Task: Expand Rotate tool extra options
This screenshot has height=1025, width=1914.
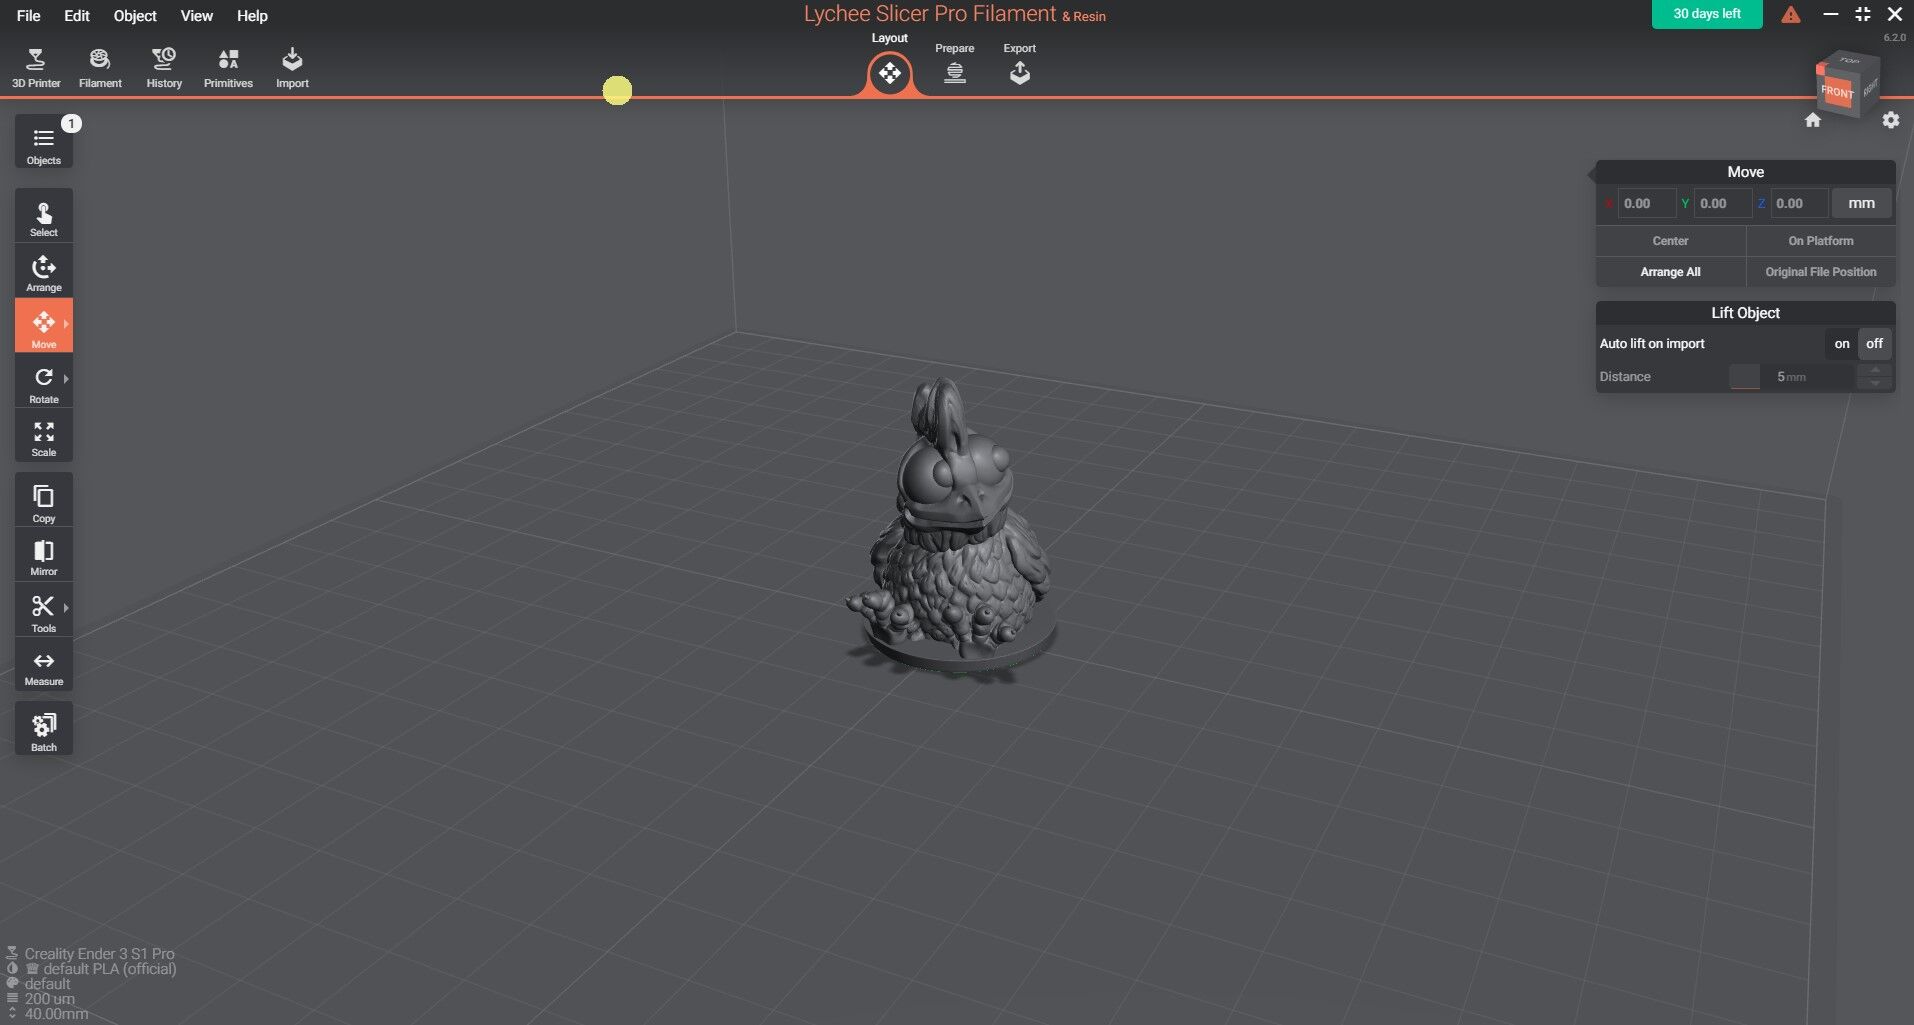Action: tap(68, 379)
